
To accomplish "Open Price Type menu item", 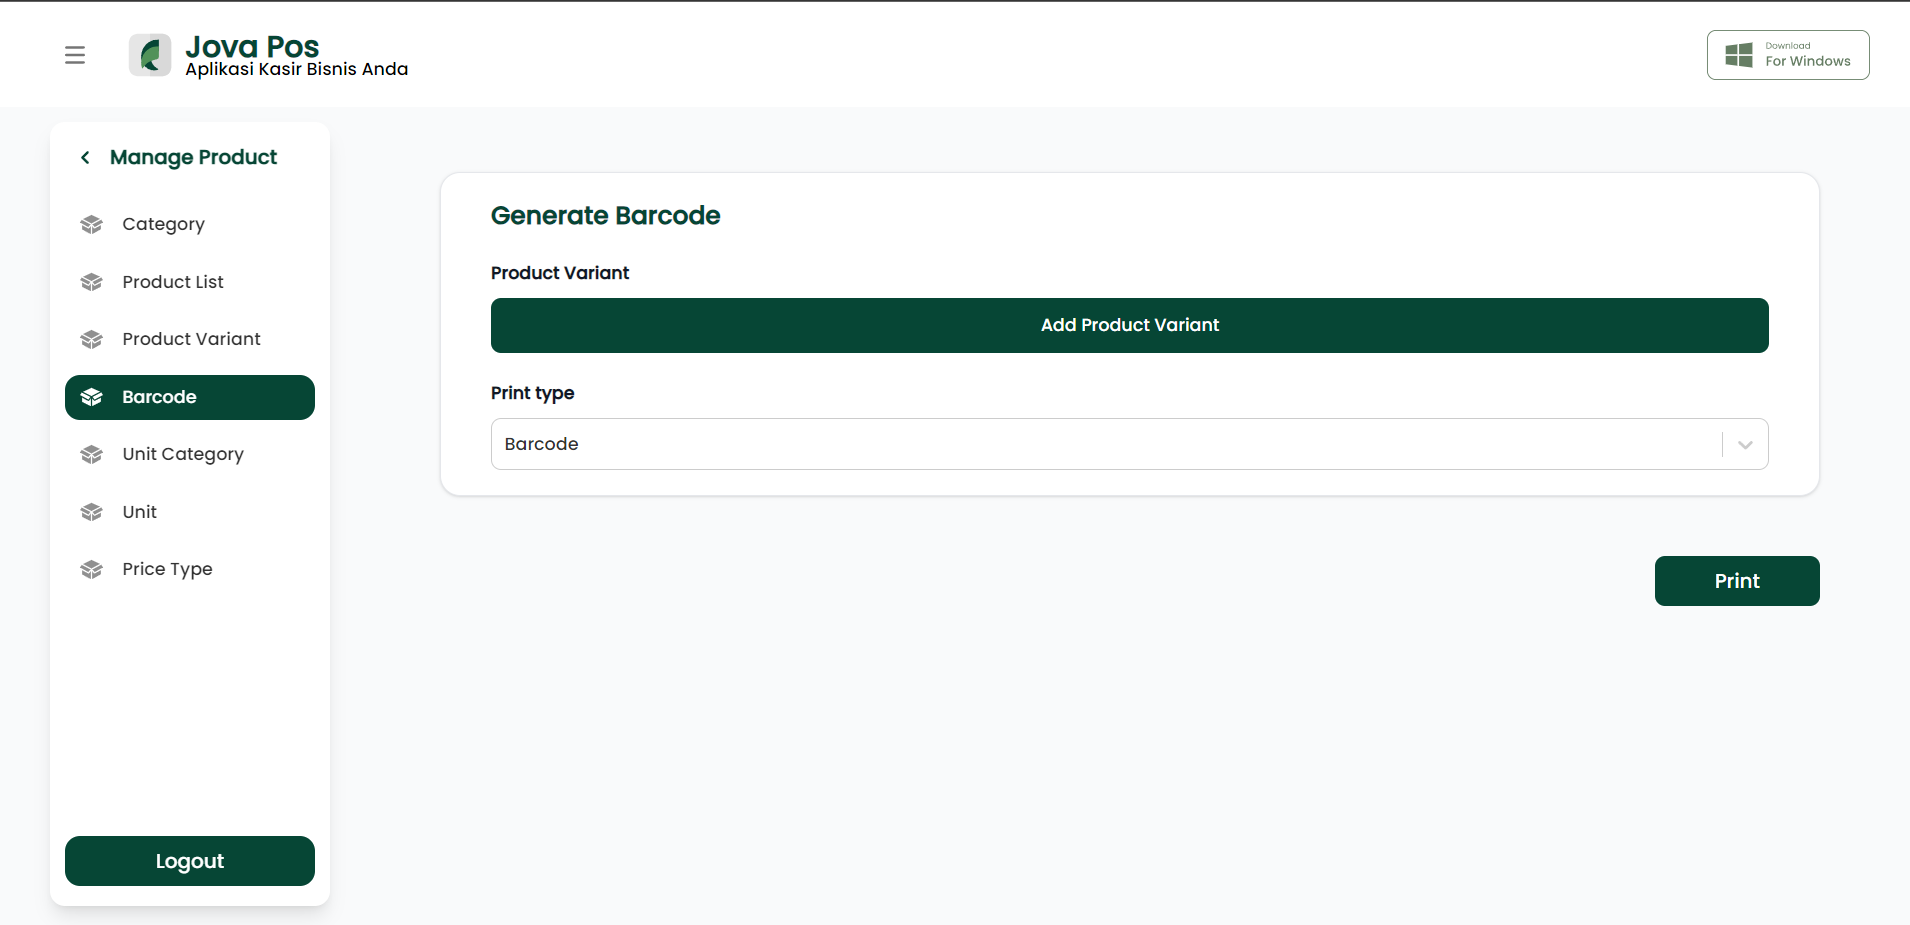I will point(190,569).
